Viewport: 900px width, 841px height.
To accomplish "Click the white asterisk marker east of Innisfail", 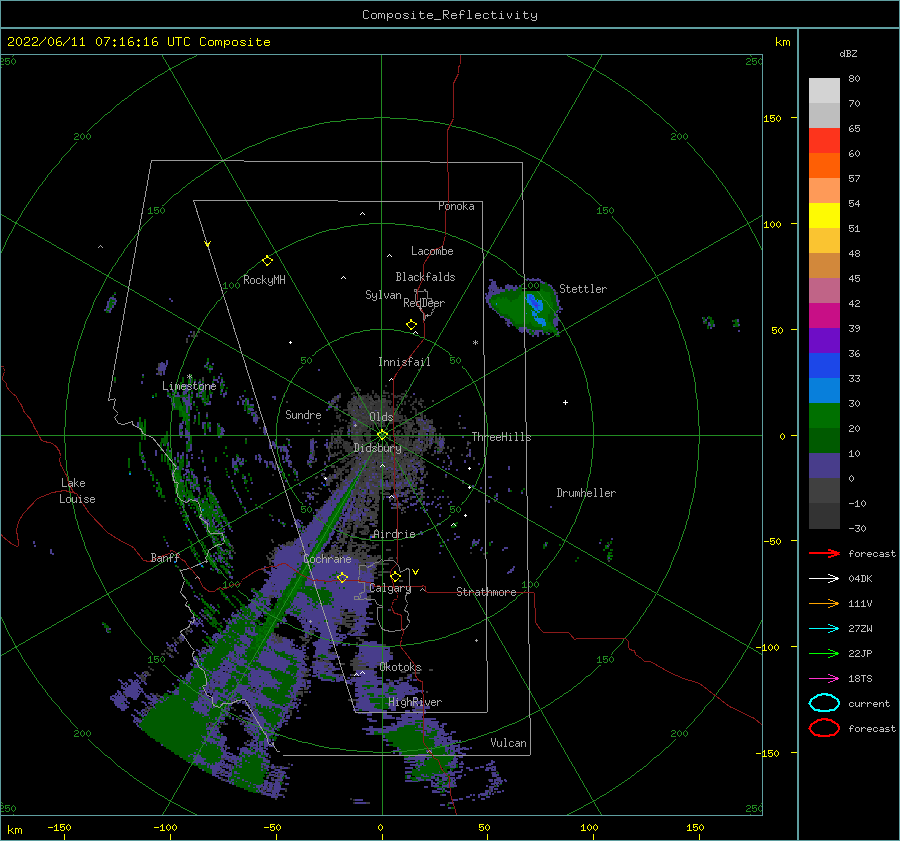I will click(x=475, y=343).
